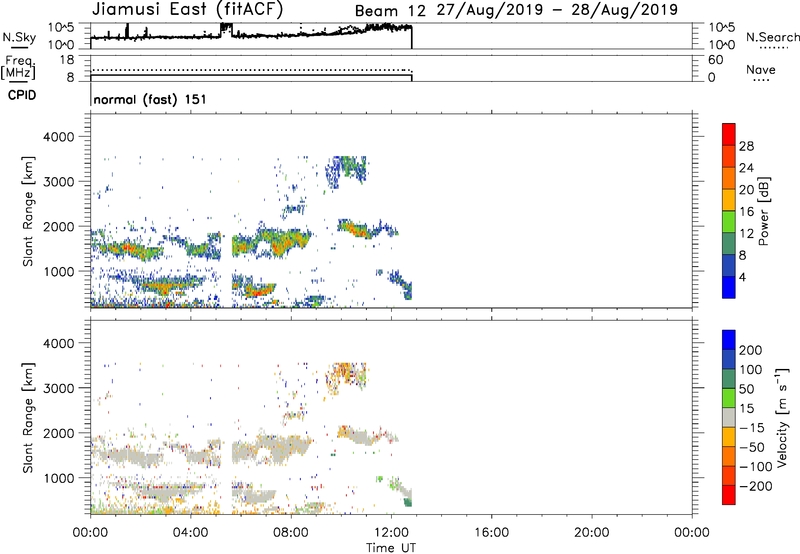This screenshot has width=800, height=554.
Task: Click the 60 tick on the Nave axis
Action: pyautogui.click(x=715, y=60)
